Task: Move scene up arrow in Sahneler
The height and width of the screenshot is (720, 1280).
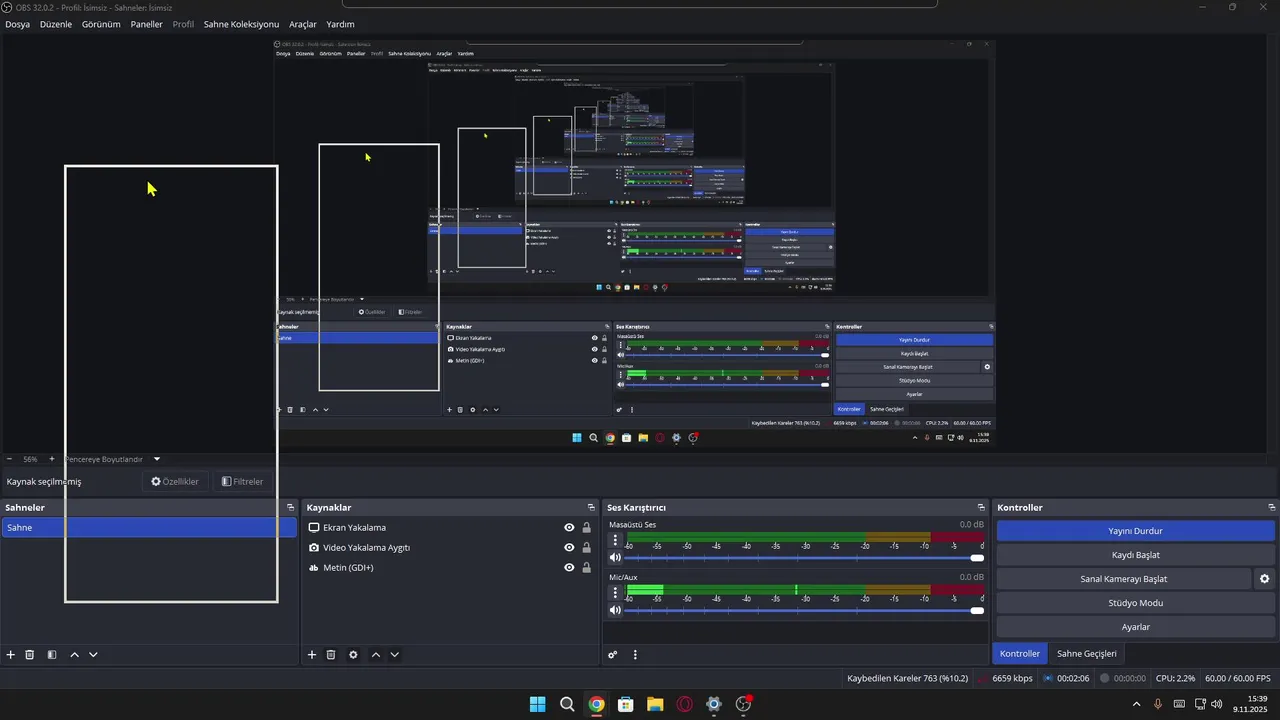Action: (74, 655)
